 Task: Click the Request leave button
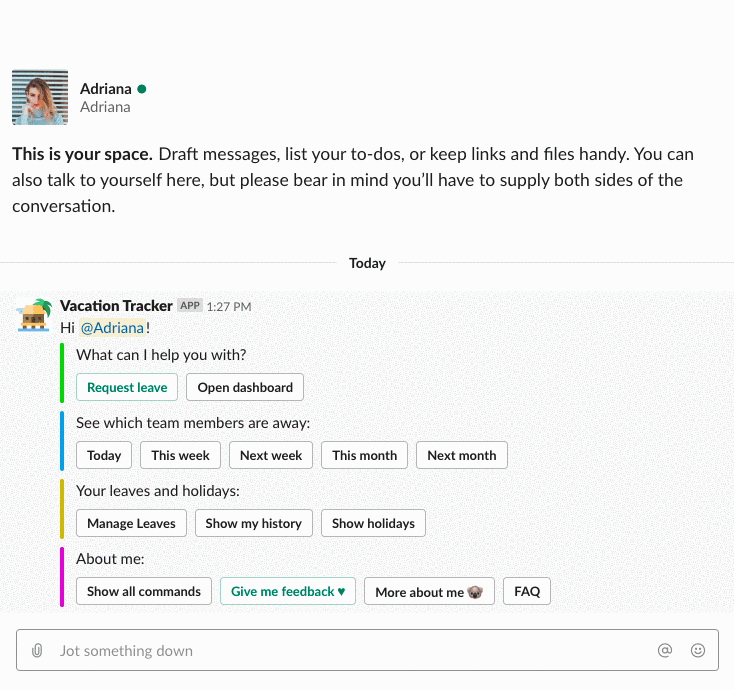pyautogui.click(x=127, y=387)
